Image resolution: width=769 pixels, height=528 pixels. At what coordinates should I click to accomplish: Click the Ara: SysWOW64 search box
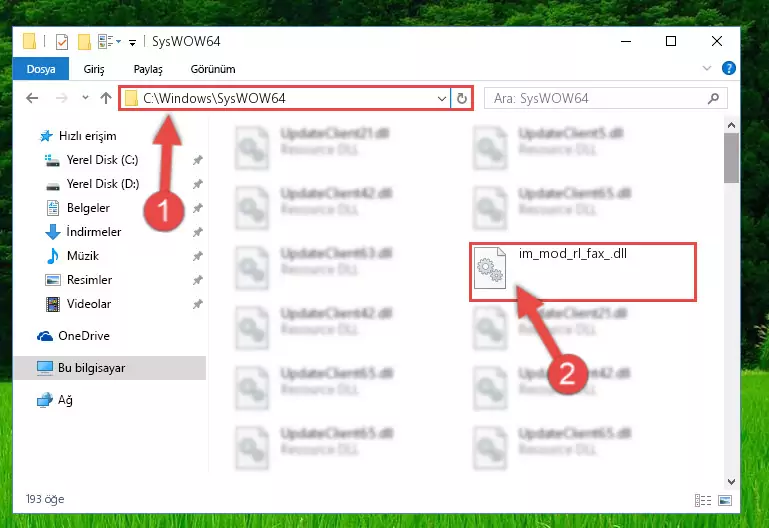[606, 99]
